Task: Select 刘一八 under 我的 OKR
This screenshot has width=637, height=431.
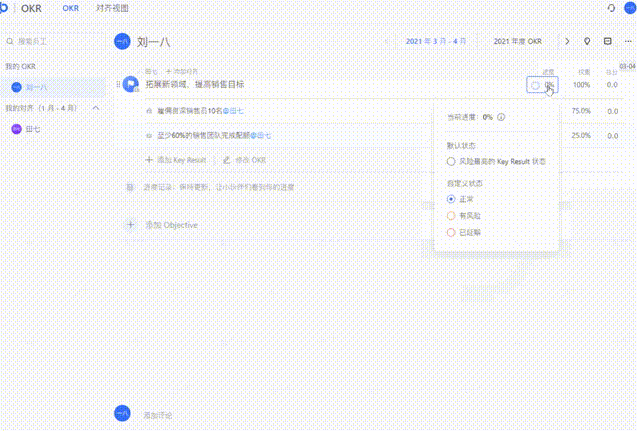Action: [x=53, y=87]
